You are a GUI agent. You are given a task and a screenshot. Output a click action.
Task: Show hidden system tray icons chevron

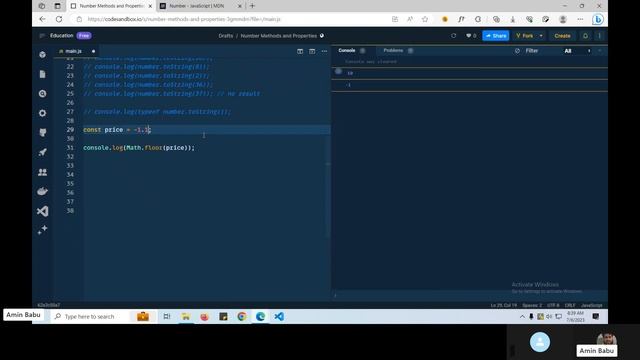click(522, 316)
